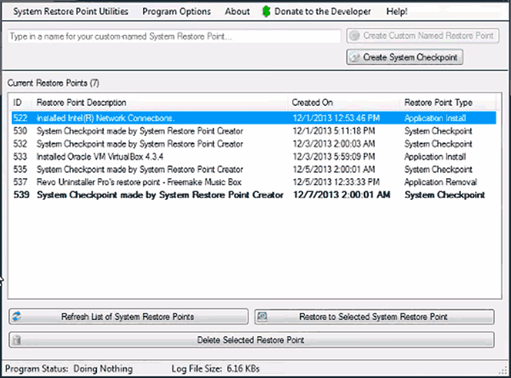Click Application Install type for VirtualBox row
Image resolution: width=511 pixels, height=378 pixels.
435,156
